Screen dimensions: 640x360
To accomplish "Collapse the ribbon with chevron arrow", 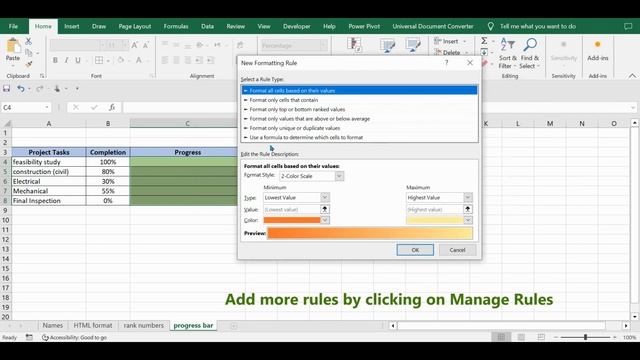I will coord(632,76).
